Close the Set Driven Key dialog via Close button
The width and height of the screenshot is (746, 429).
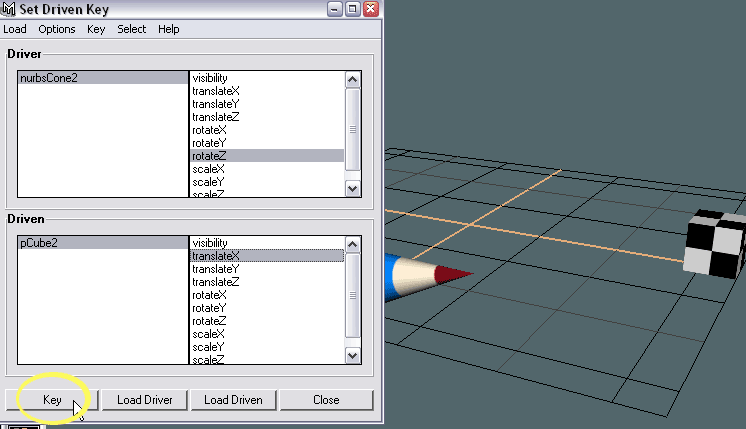pos(326,400)
